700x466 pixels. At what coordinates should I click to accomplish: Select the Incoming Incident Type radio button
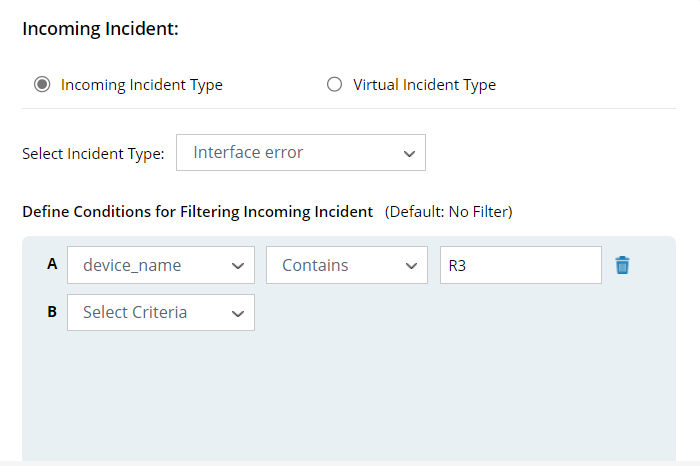tap(42, 85)
